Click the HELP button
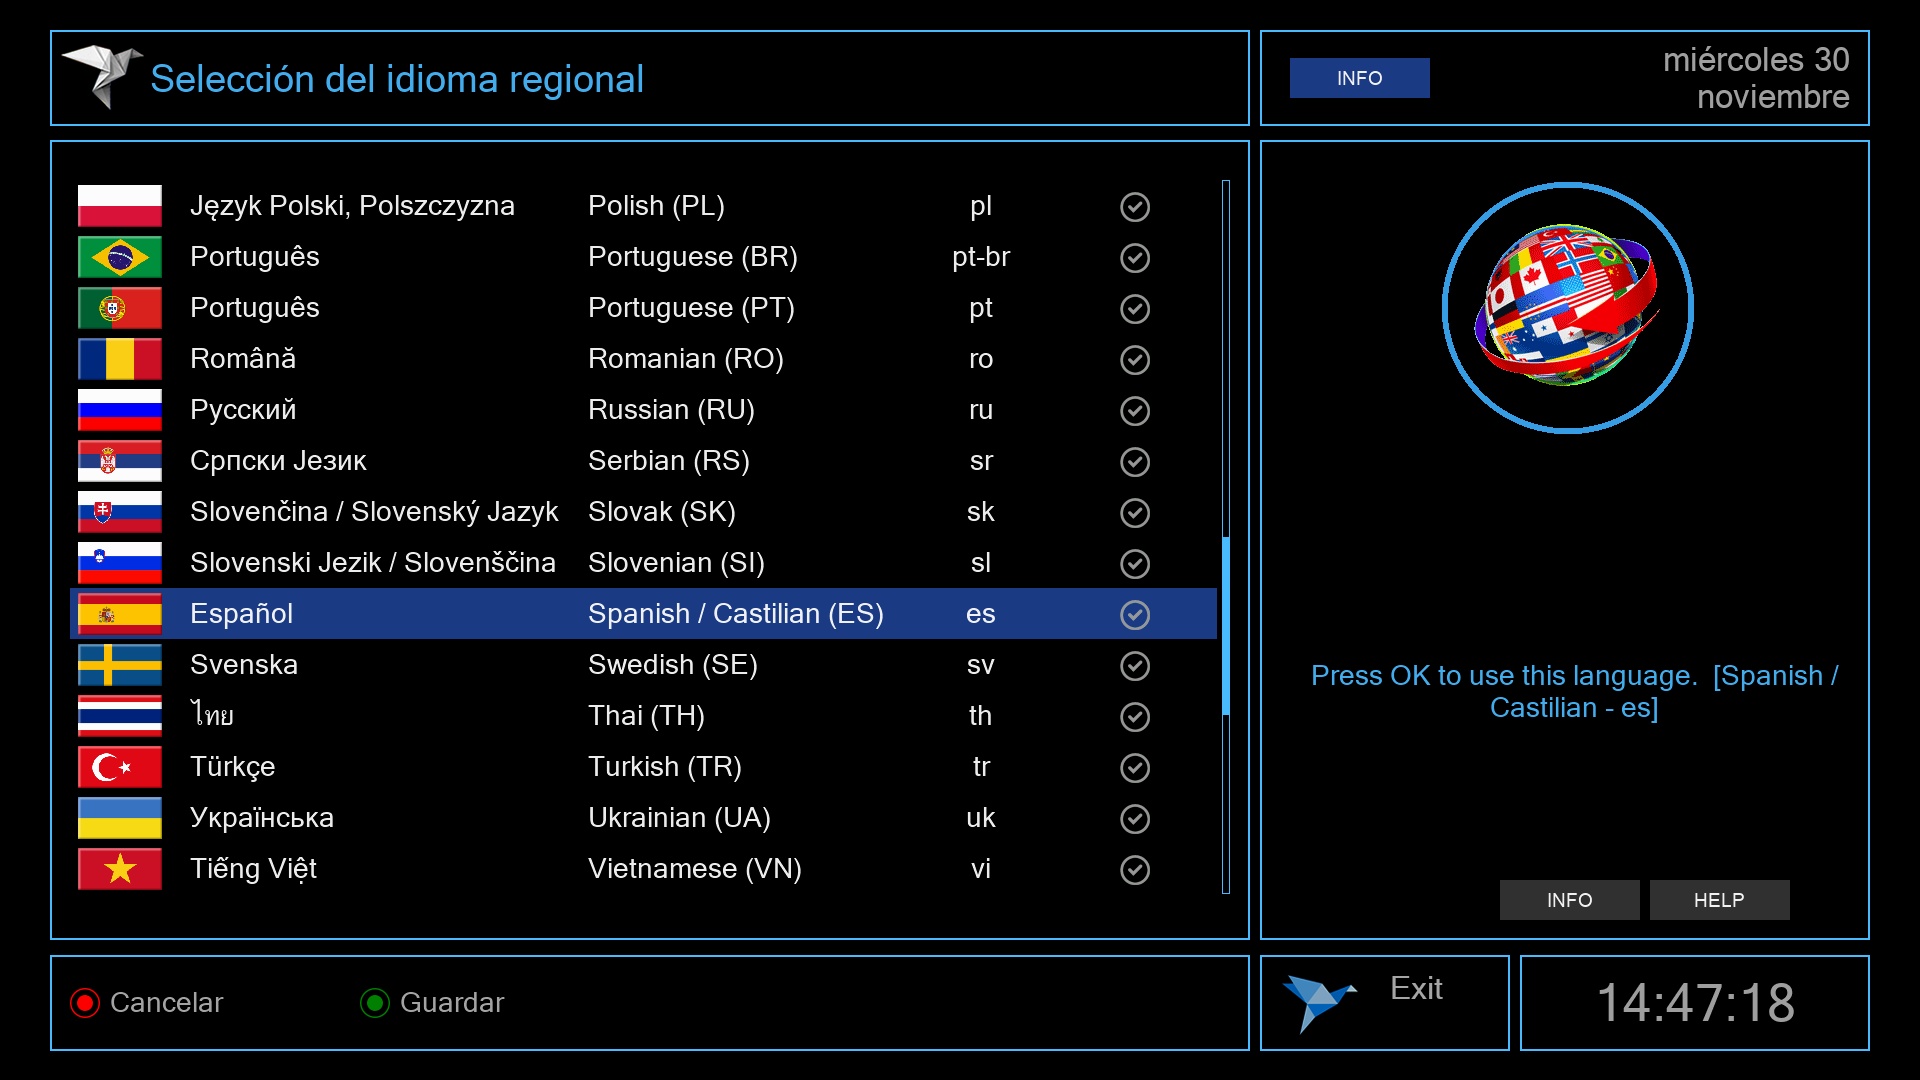This screenshot has width=1920, height=1080. click(x=1718, y=900)
